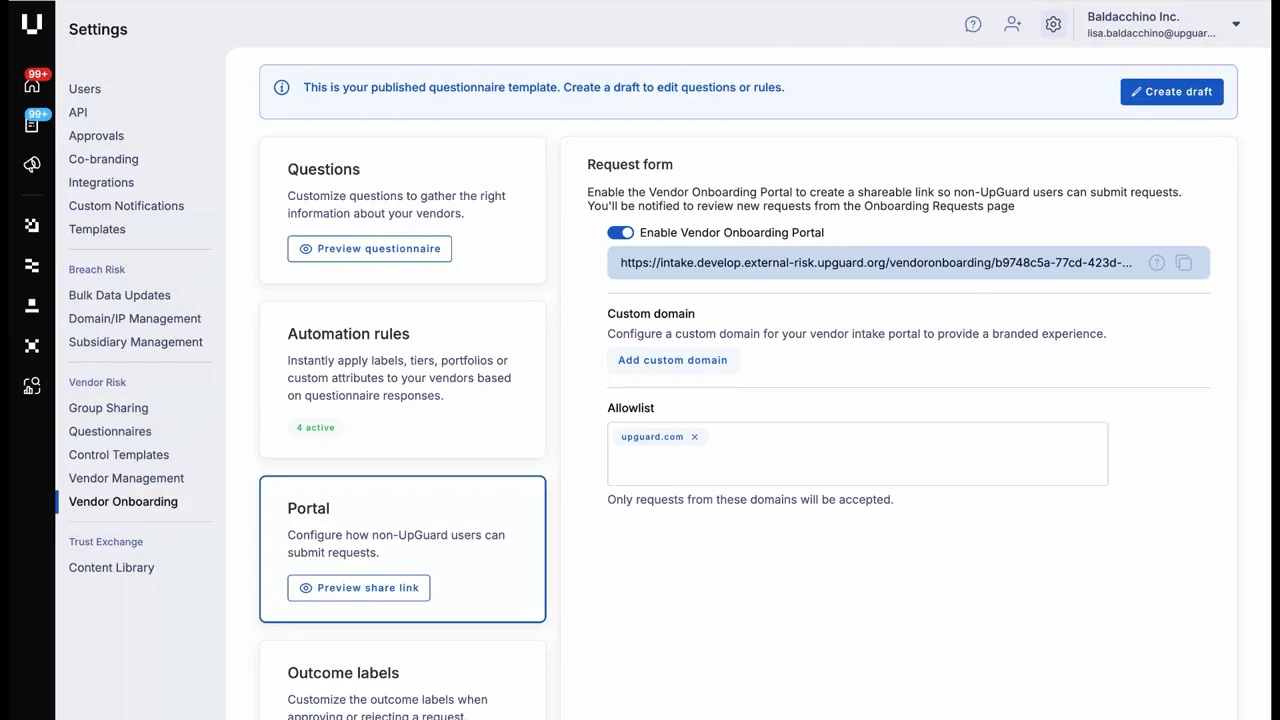This screenshot has height=720, width=1280.
Task: Open Co-branding settings
Action: tap(104, 159)
